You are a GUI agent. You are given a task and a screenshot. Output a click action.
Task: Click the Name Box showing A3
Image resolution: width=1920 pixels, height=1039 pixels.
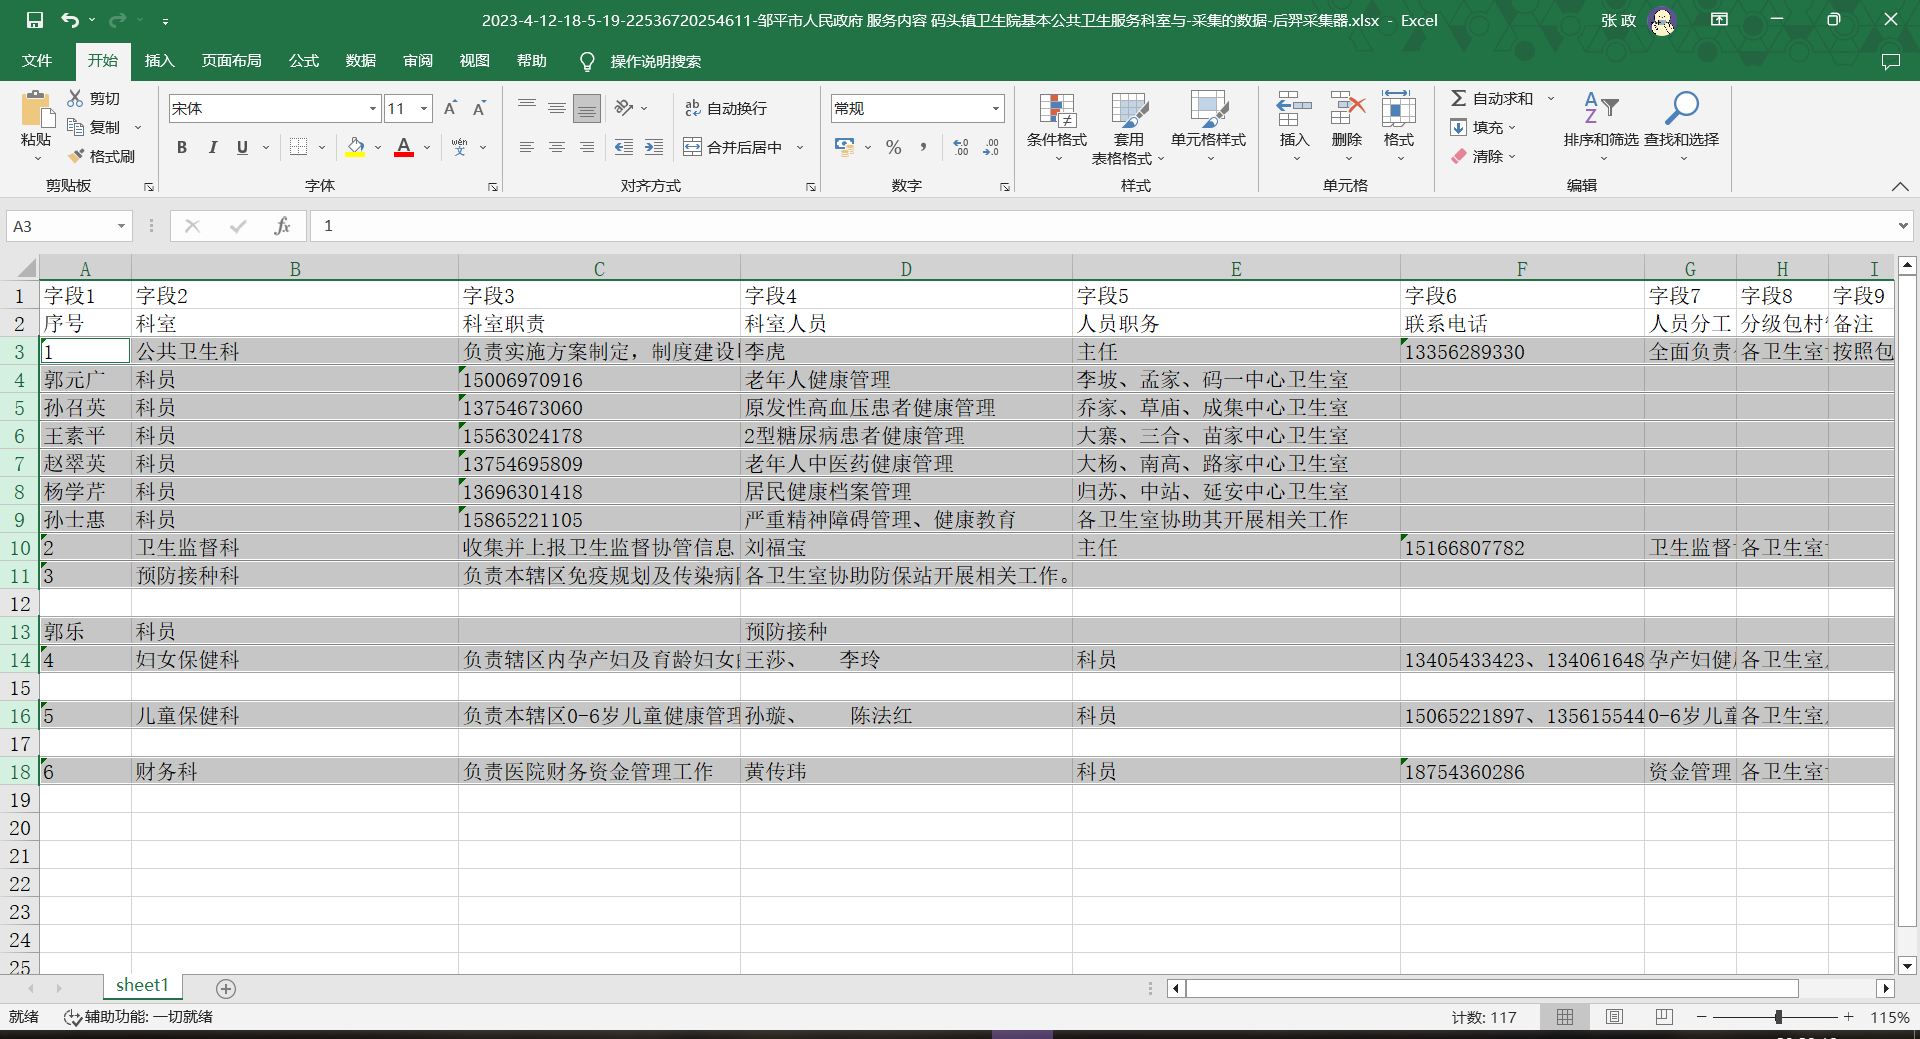69,226
